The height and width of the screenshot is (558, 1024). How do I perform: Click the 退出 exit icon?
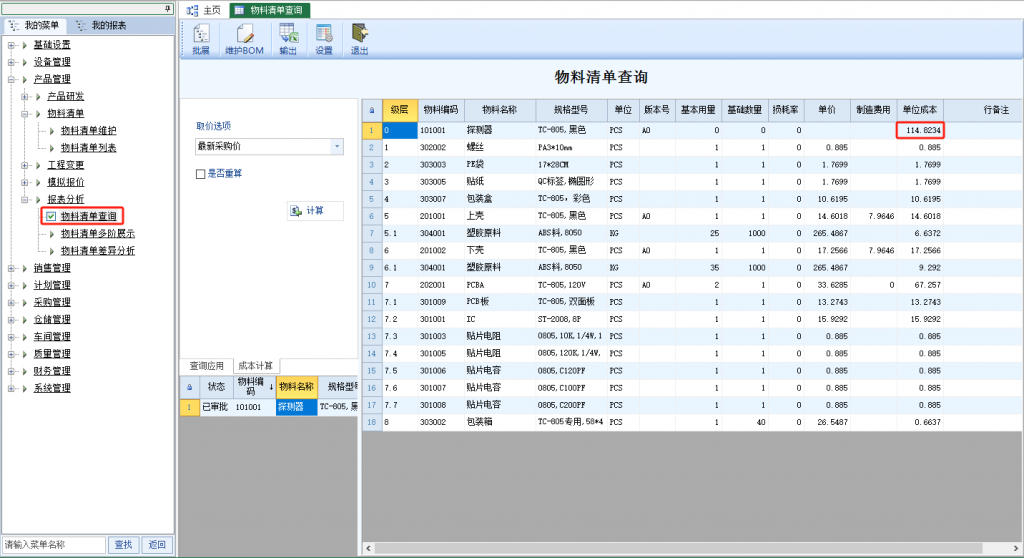point(359,36)
